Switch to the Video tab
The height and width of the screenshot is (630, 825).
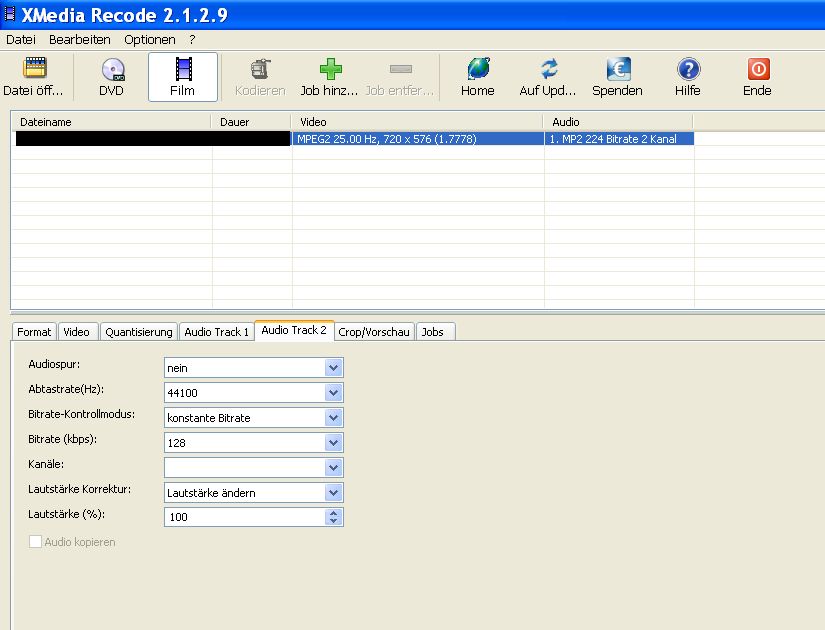77,332
